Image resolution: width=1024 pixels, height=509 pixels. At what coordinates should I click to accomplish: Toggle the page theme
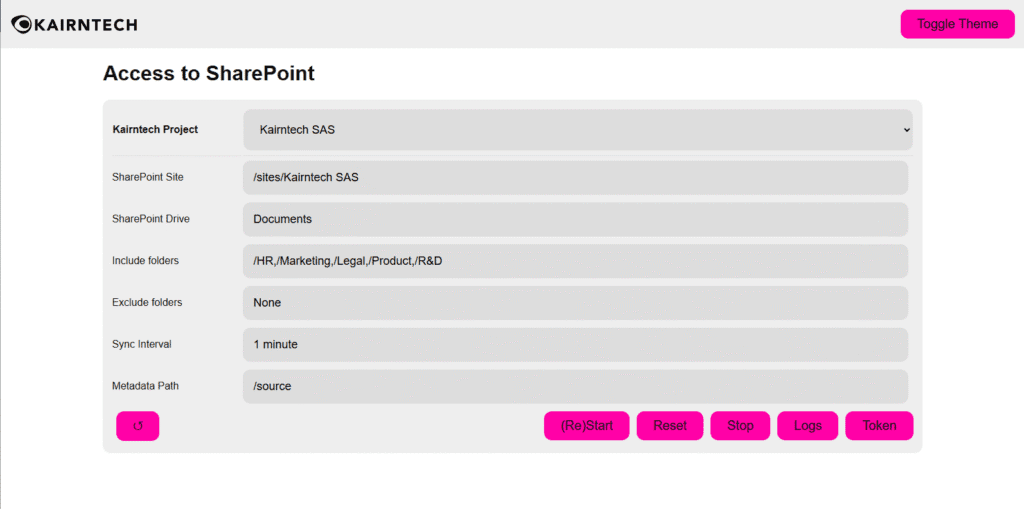(x=957, y=24)
